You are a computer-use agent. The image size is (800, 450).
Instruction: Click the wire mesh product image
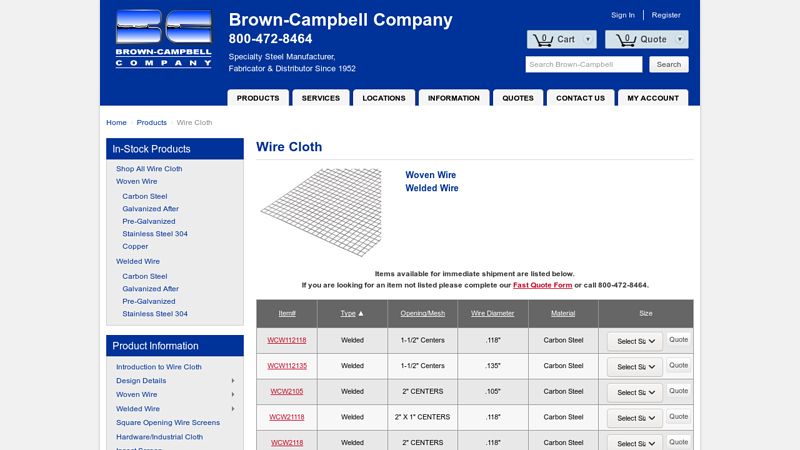(321, 212)
